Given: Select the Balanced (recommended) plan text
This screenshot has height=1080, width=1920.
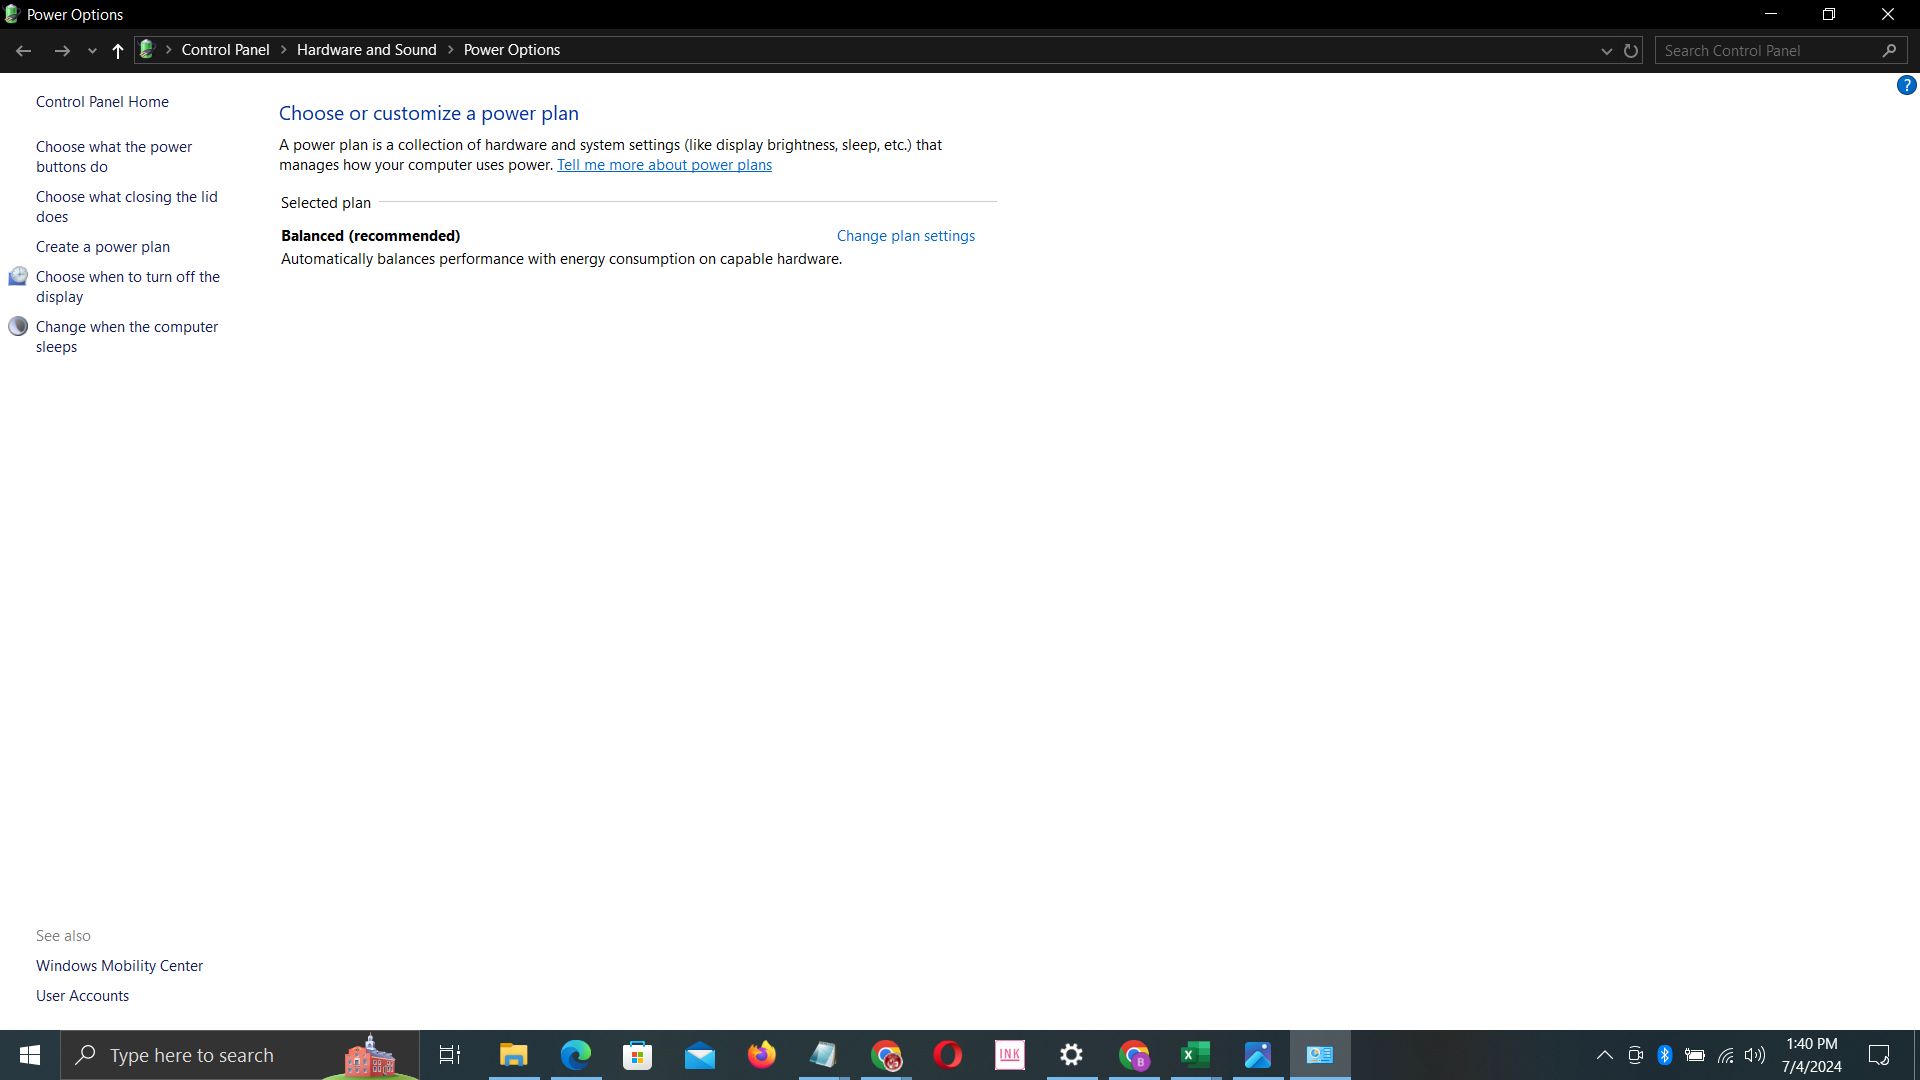Looking at the screenshot, I should 370,236.
